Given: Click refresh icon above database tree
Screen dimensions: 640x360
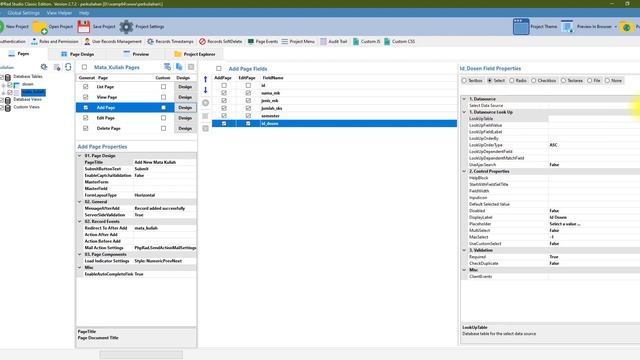Looking at the screenshot, I should [x=68, y=67].
